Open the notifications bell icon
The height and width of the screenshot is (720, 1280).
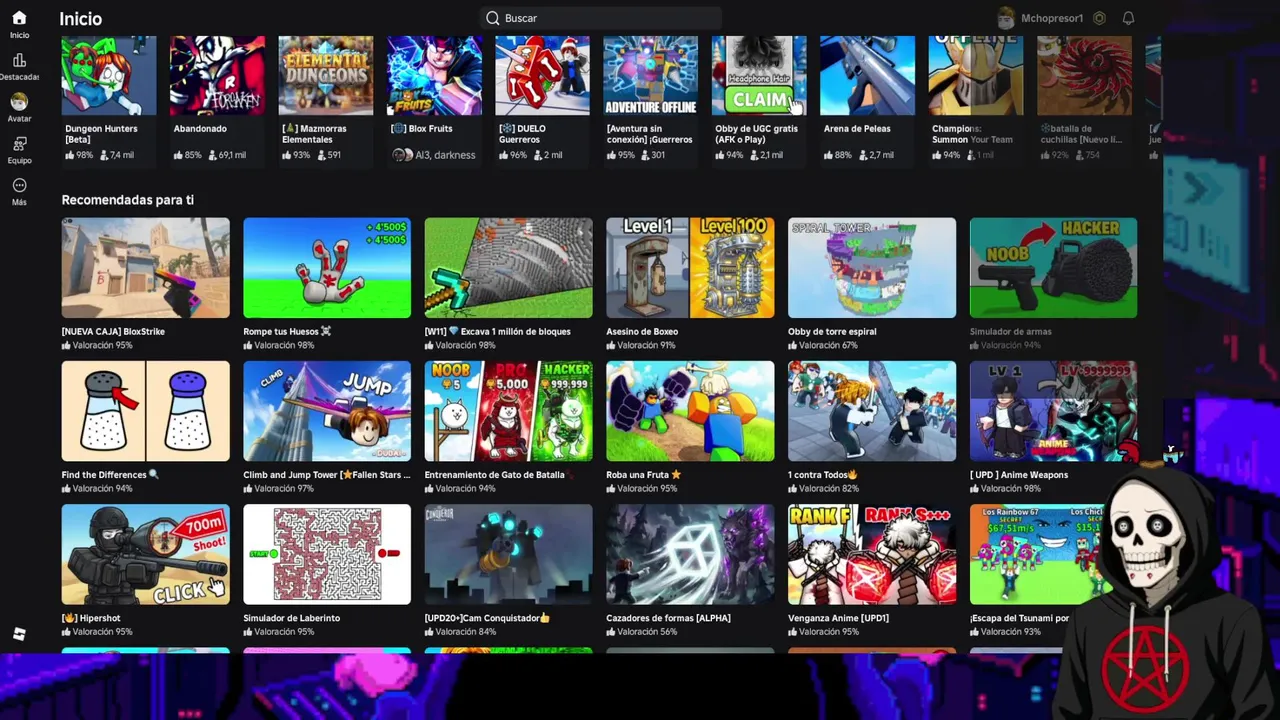click(1128, 18)
